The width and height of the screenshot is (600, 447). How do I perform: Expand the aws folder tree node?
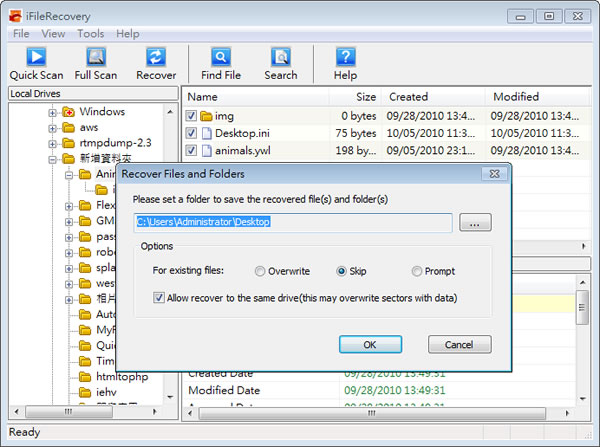click(53, 128)
